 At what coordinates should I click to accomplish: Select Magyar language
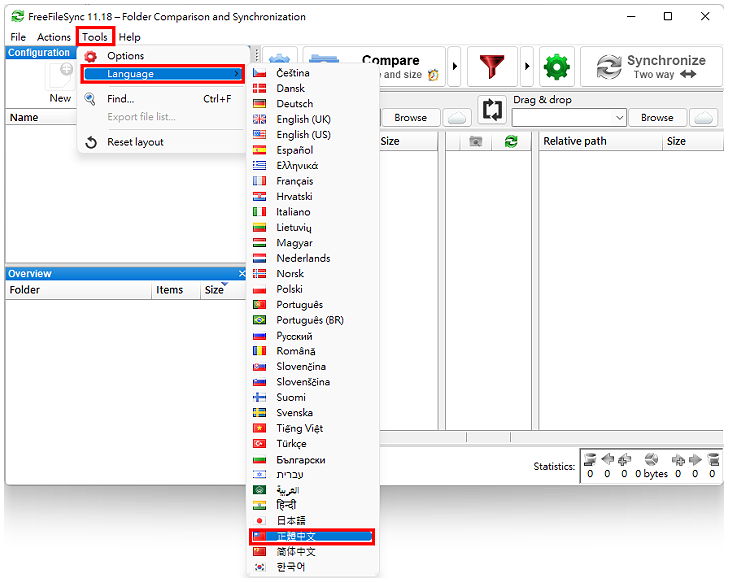[313, 243]
